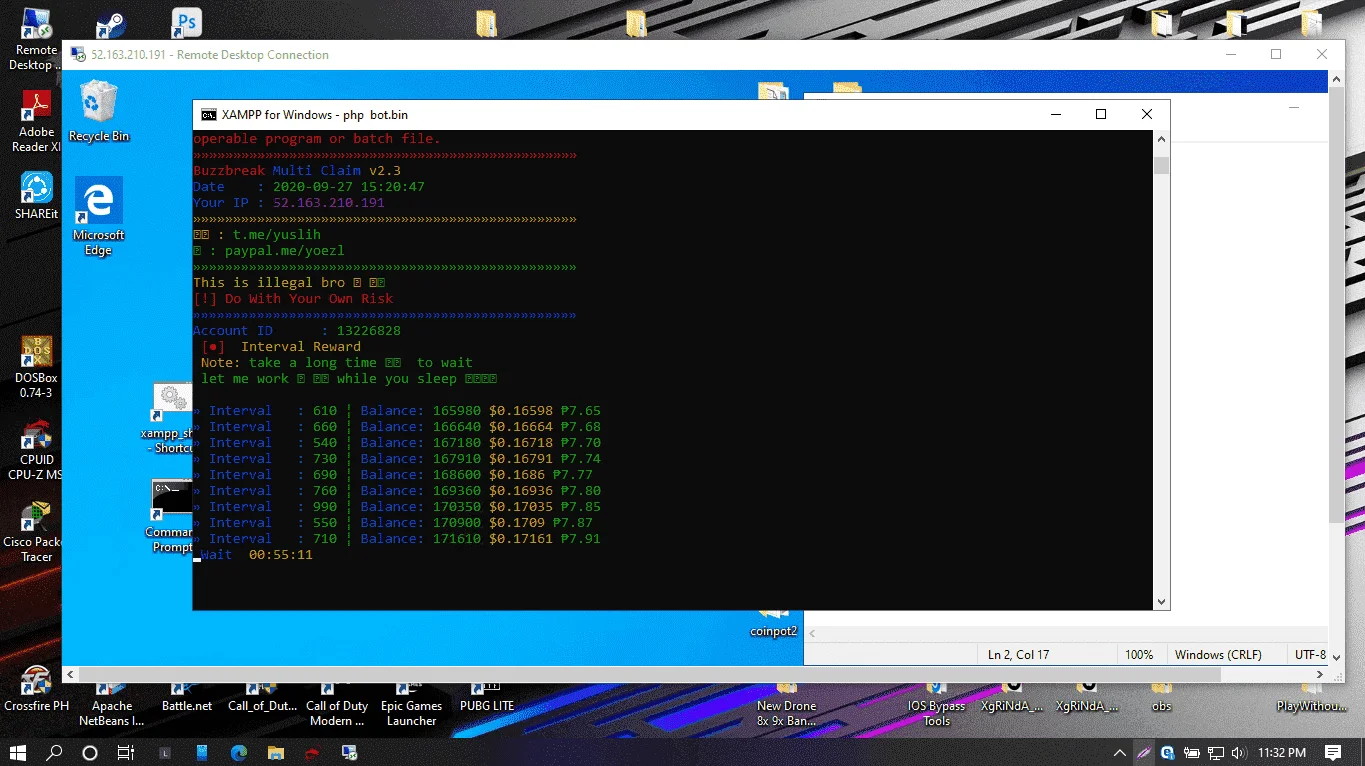Click the Notepad zoom level 100% indicator

tap(1139, 655)
